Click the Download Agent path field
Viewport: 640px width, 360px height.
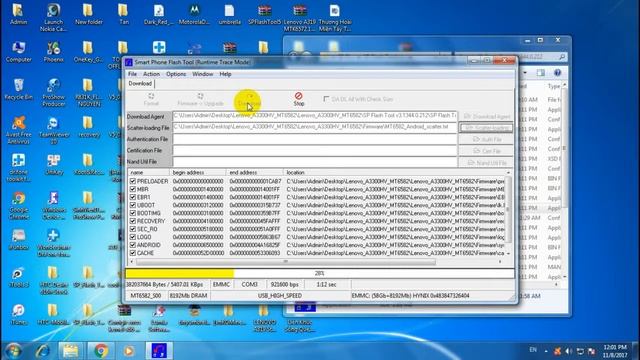[314, 116]
